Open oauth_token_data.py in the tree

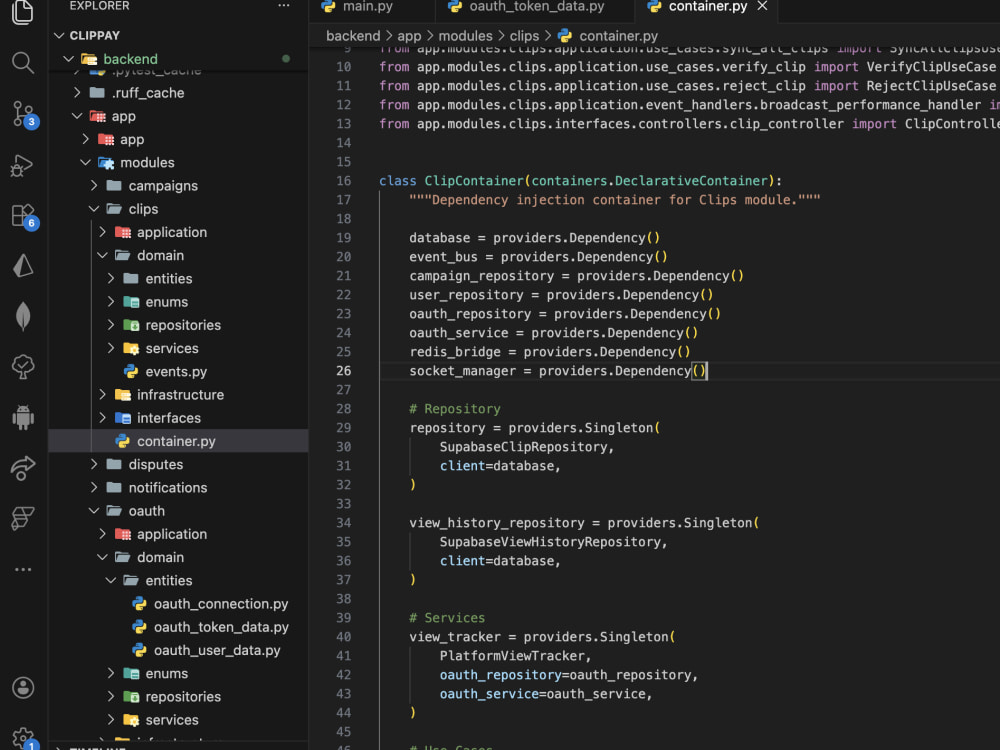tap(221, 627)
